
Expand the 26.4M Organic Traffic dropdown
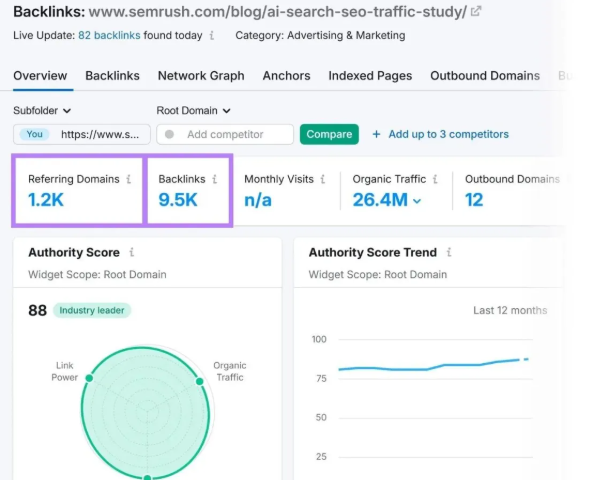pos(416,201)
